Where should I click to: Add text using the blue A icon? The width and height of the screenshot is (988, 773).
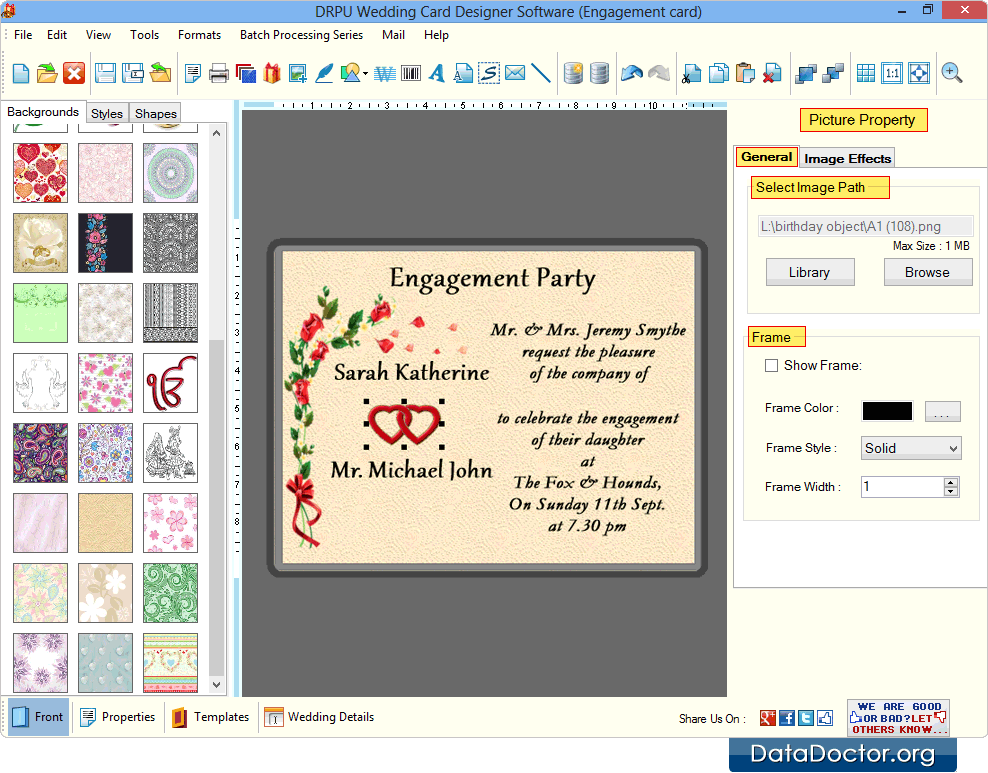(437, 74)
